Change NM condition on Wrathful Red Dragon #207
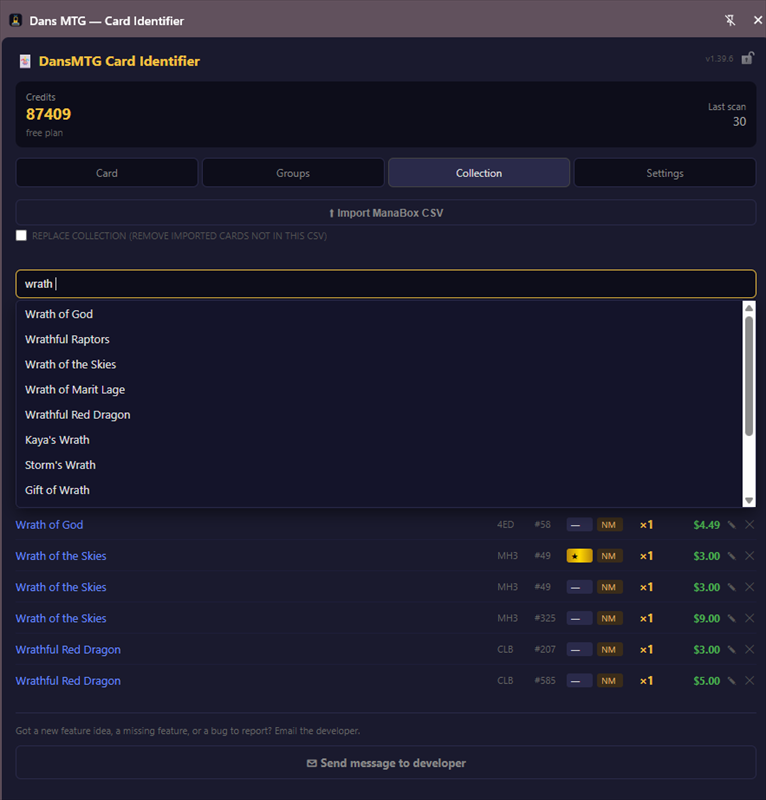The height and width of the screenshot is (800, 766). [609, 649]
